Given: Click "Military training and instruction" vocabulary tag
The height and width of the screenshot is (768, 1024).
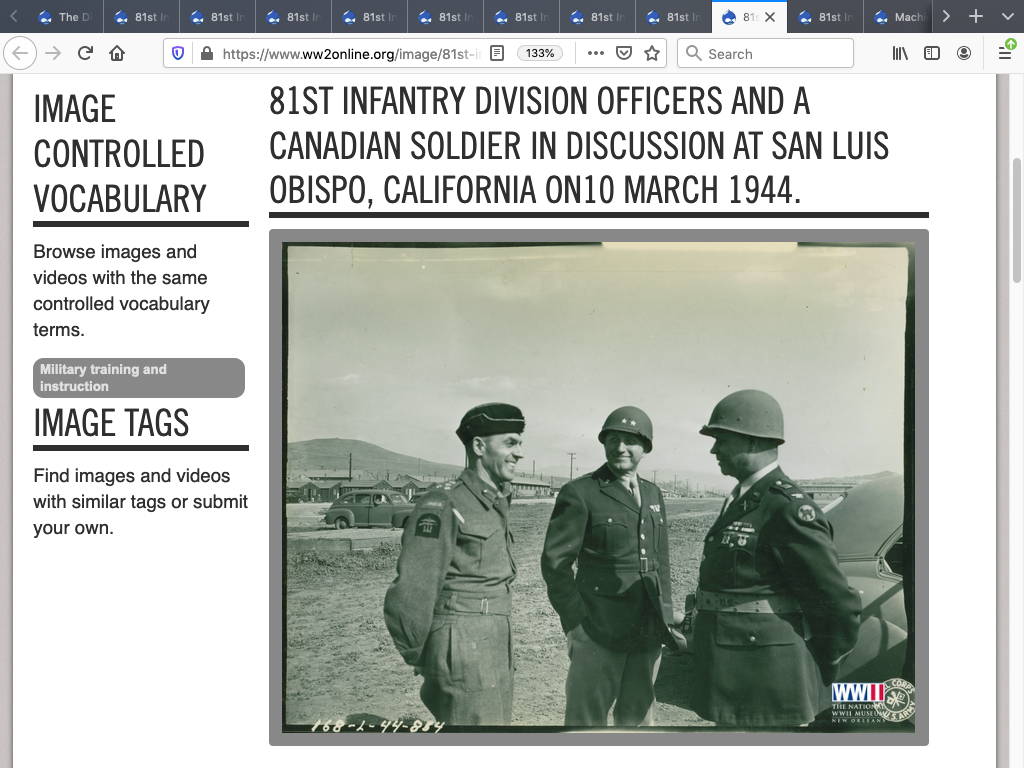Looking at the screenshot, I should [139, 378].
